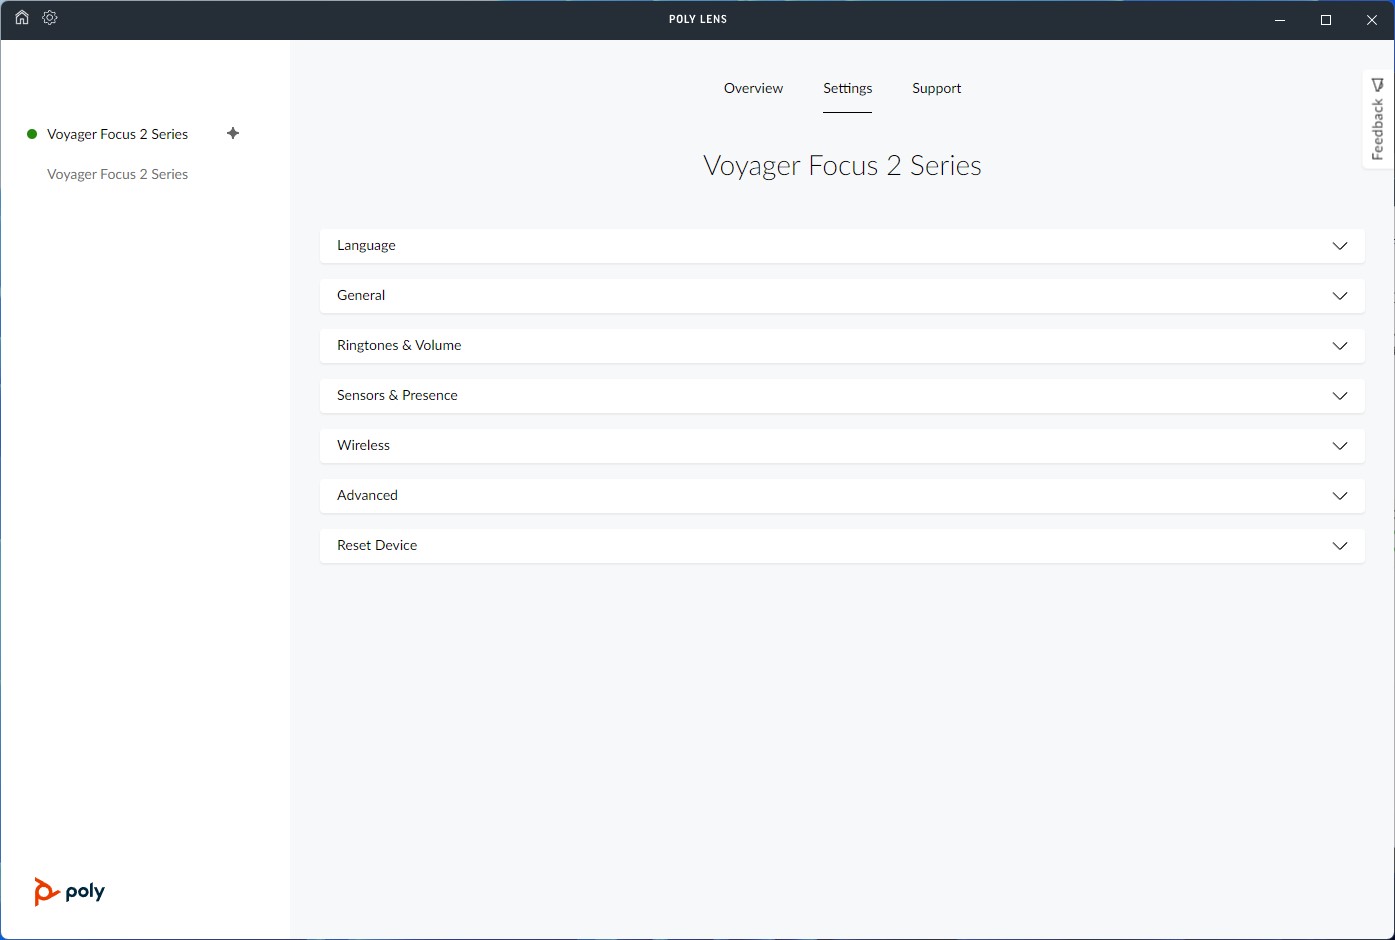Expand the Advanced section chevron

tap(1340, 496)
